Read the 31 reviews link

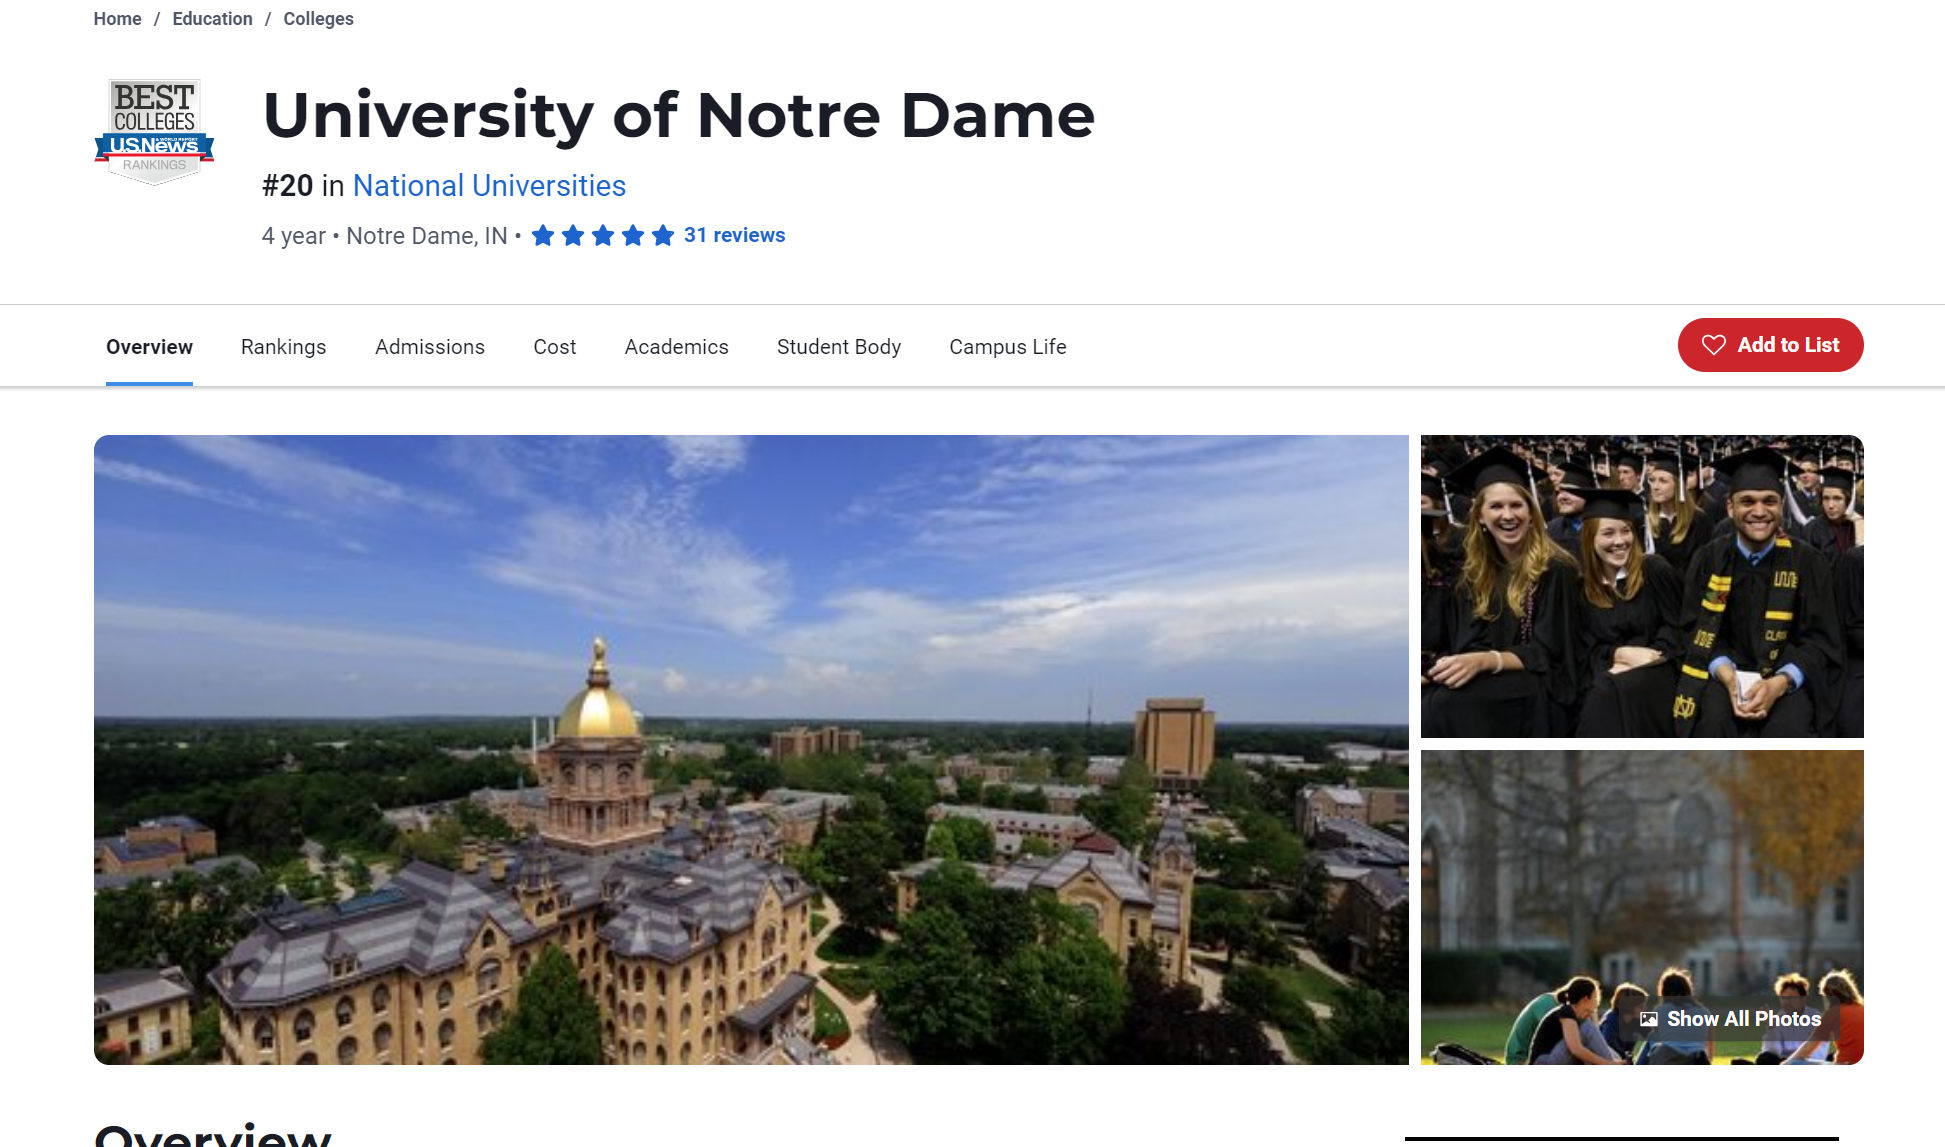(734, 235)
